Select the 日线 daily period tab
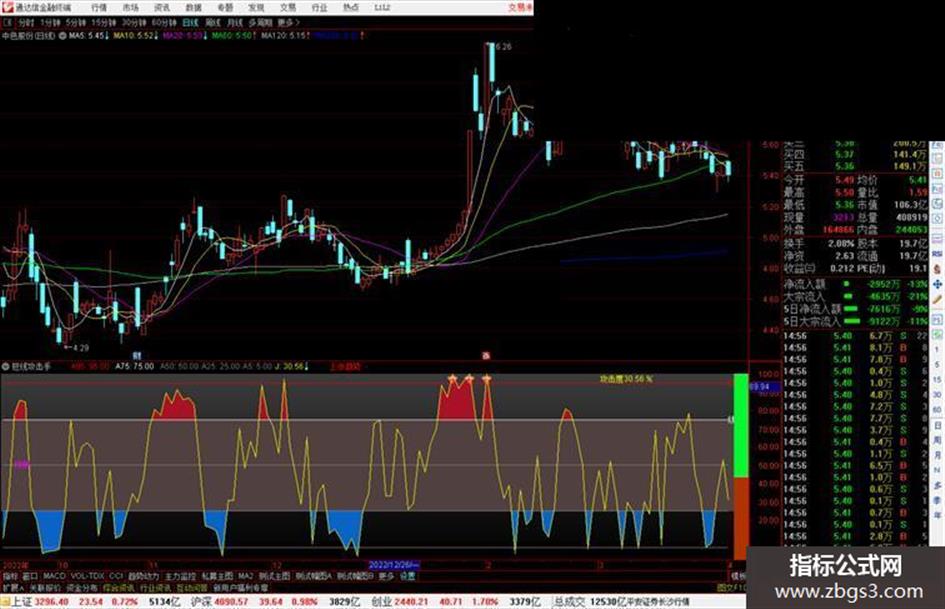Image resolution: width=945 pixels, height=609 pixels. (190, 23)
